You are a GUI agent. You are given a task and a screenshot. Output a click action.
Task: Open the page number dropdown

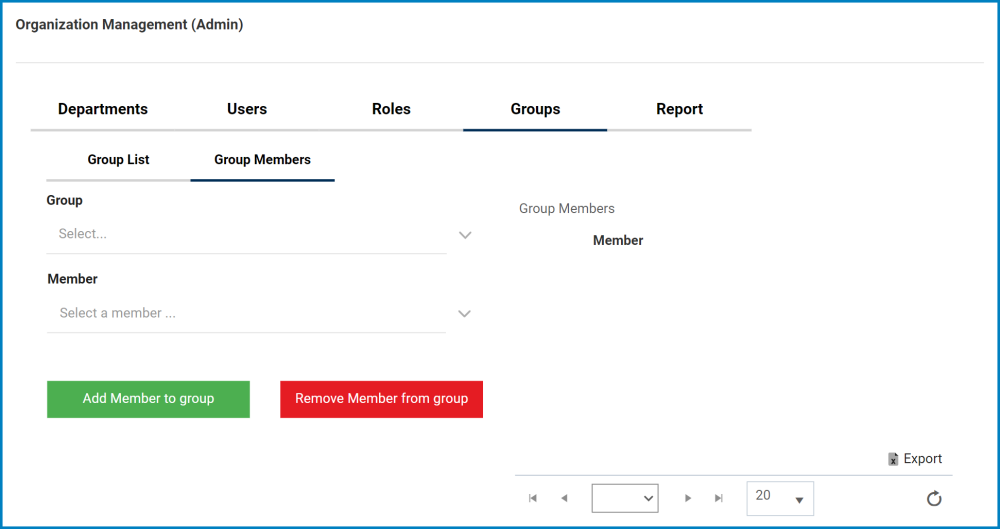tap(625, 498)
